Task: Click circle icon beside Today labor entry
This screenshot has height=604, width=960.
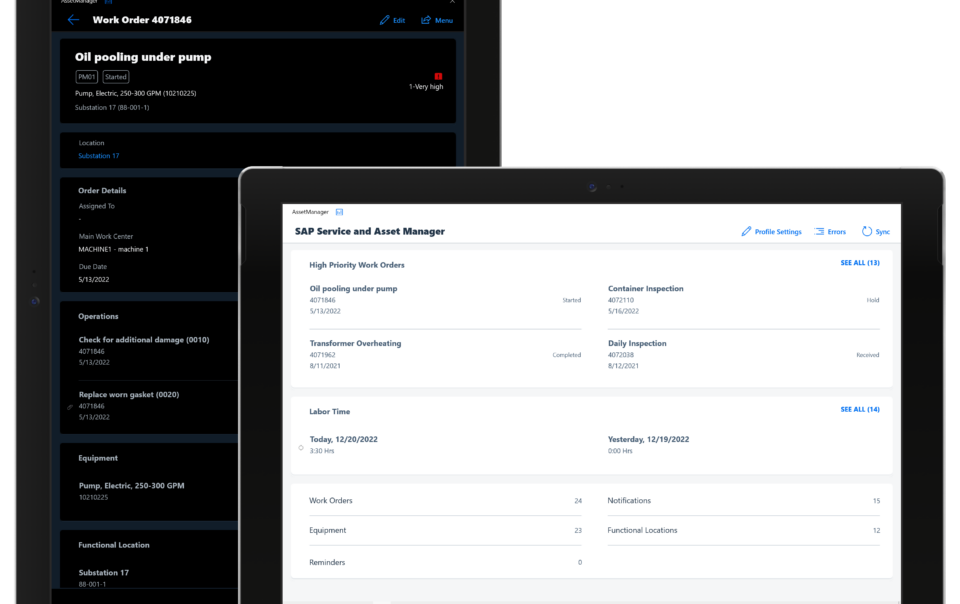Action: click(x=301, y=447)
